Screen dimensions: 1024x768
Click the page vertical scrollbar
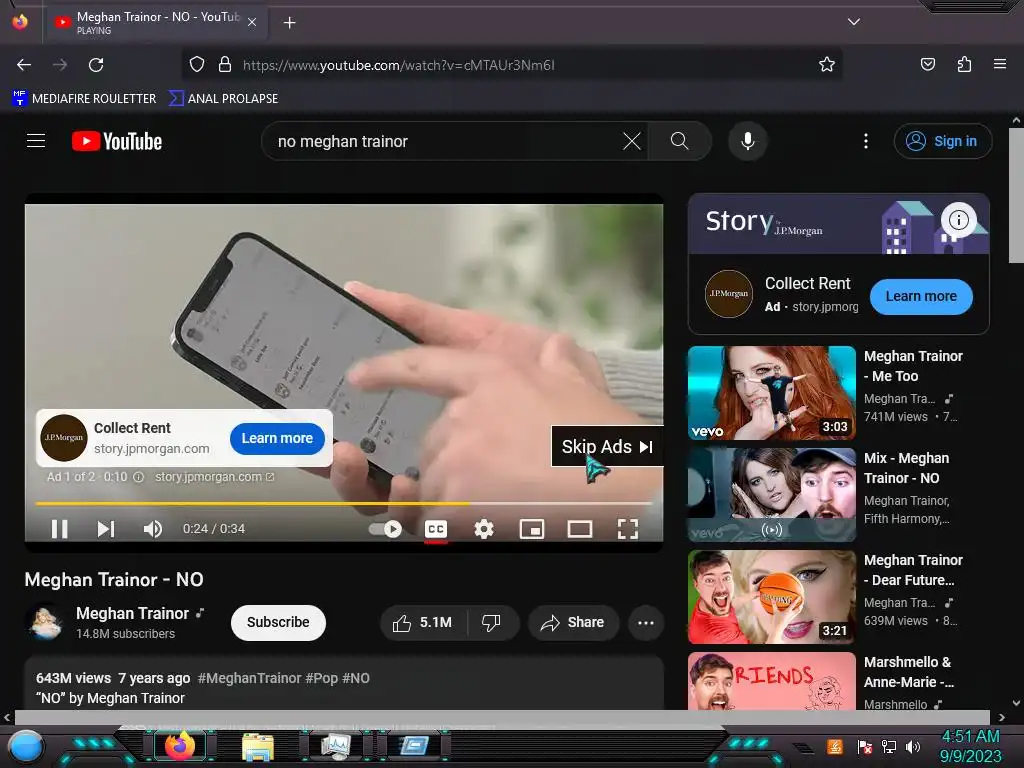(1016, 196)
